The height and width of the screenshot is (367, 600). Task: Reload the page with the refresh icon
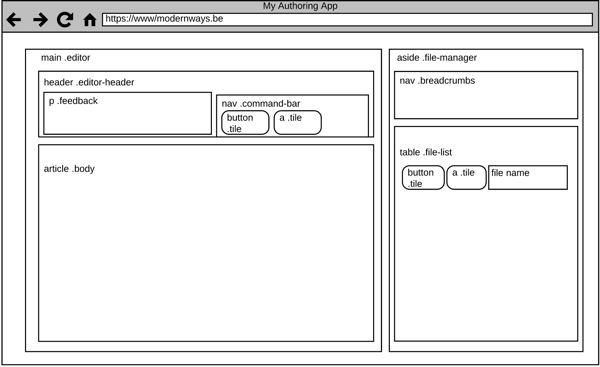click(65, 20)
